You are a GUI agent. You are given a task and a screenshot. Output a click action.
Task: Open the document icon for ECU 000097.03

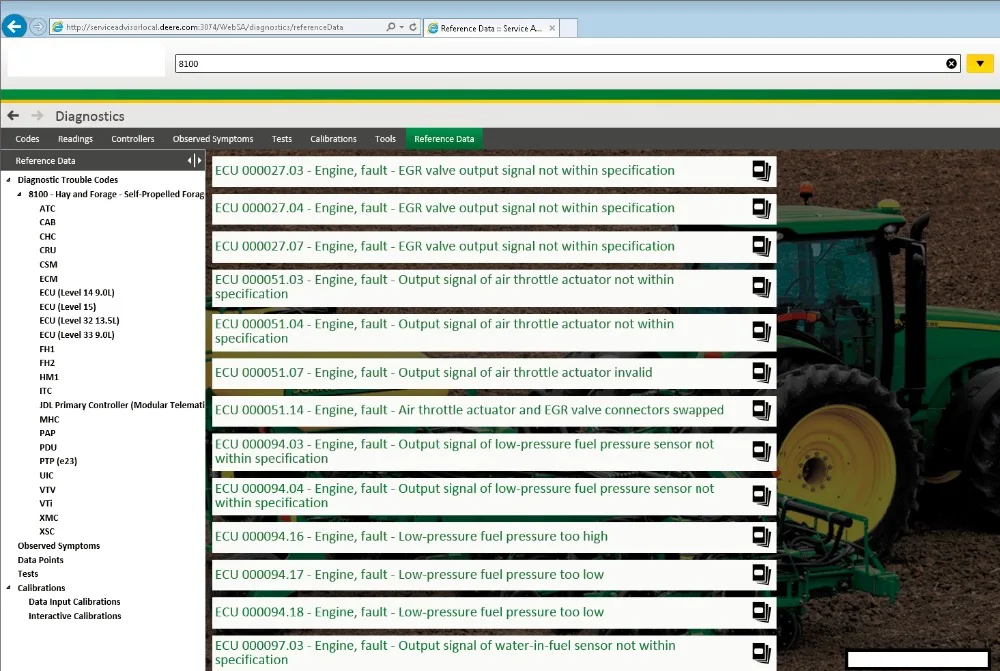point(761,652)
